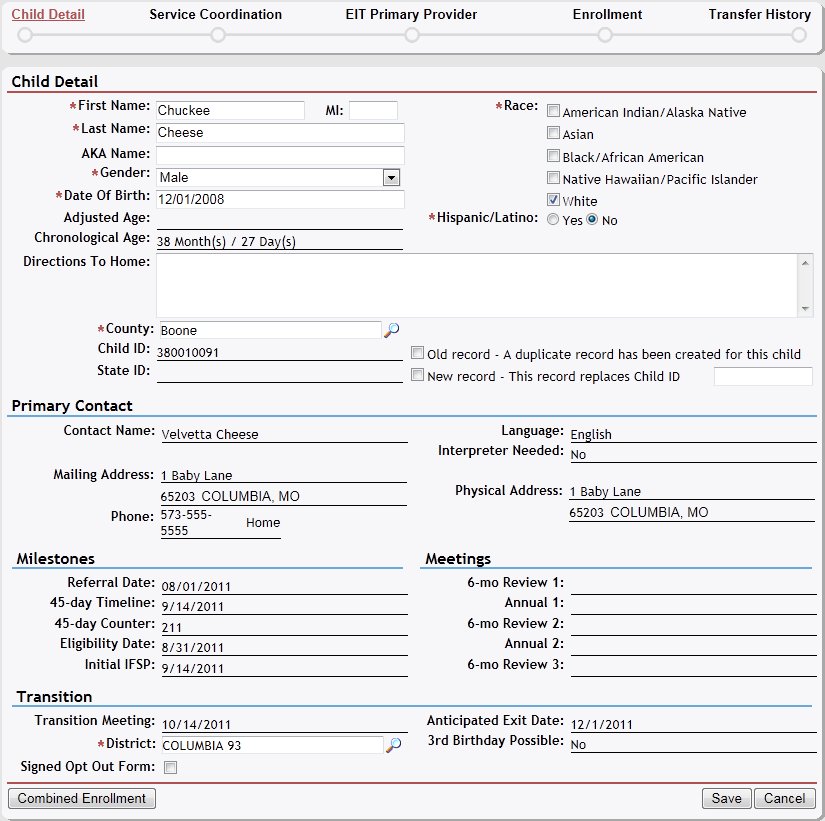Click the EIT Primary Provider step circle

(411, 35)
